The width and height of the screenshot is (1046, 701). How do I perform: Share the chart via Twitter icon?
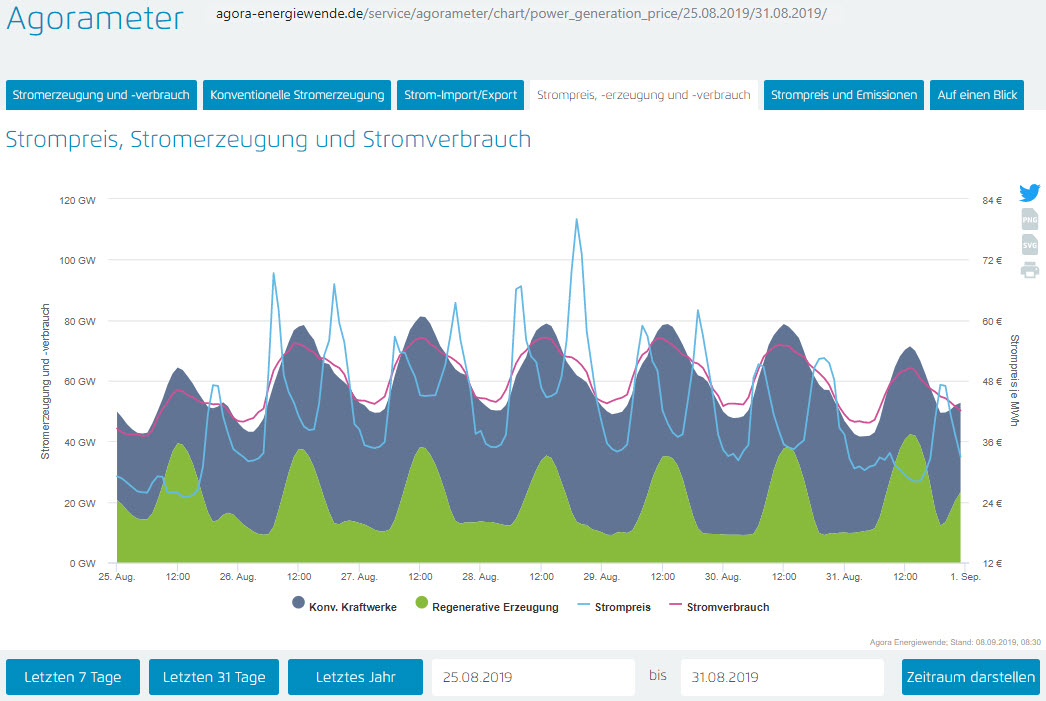1029,193
